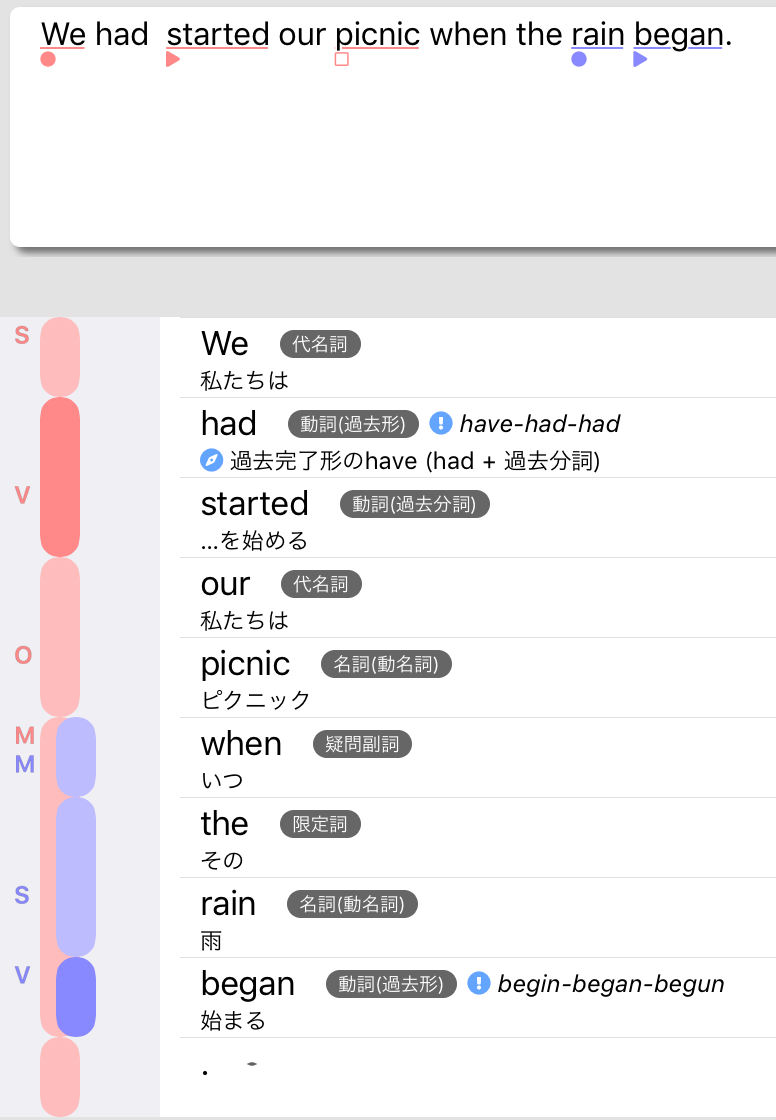Click the rain entry in the word list
Viewport: 776px width, 1120px height.
(x=477, y=918)
